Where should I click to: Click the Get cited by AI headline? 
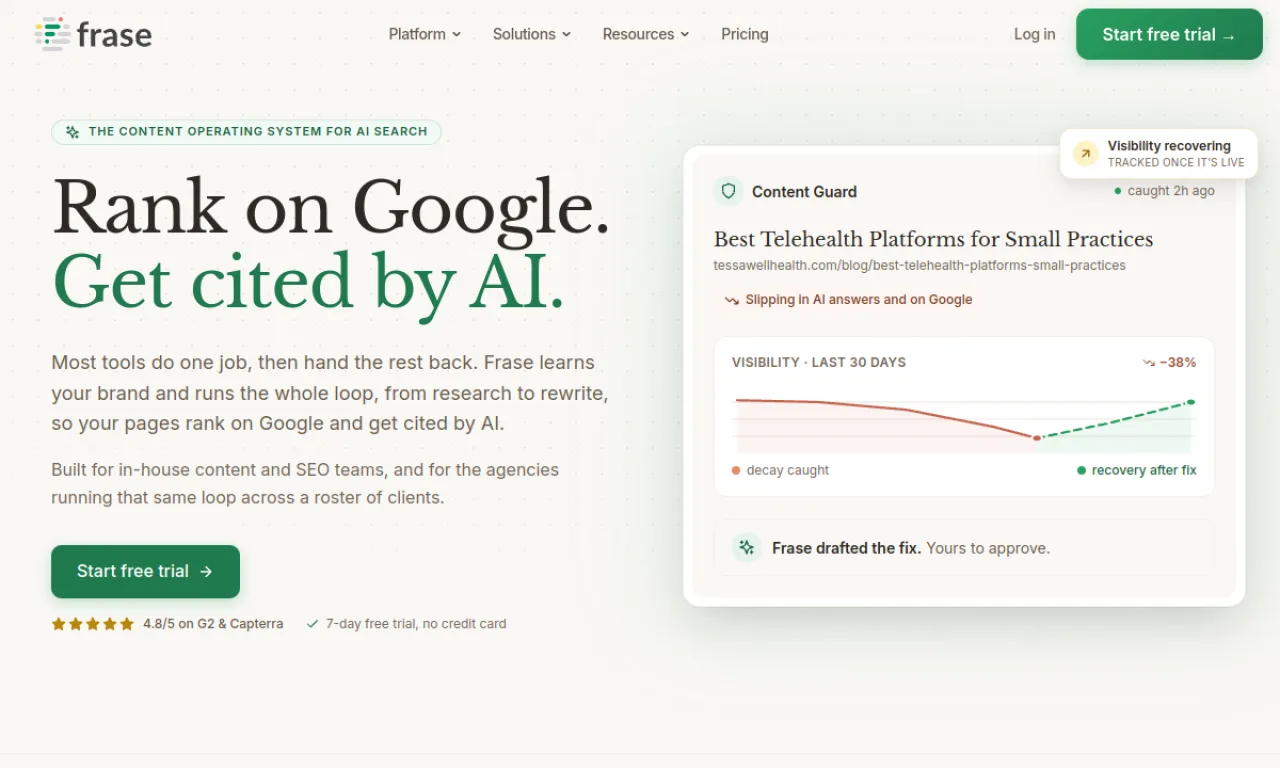pos(308,282)
